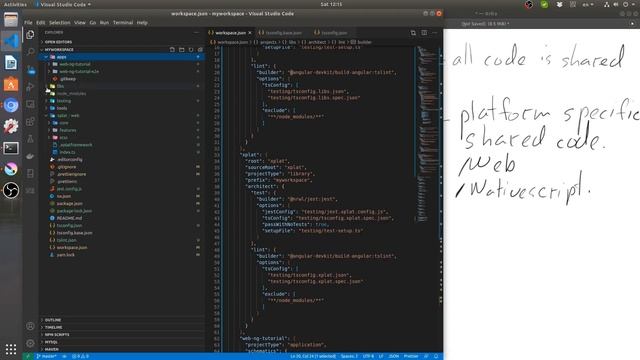Expand the MYSQL panel
Image resolution: width=640 pixels, height=360 pixels.
(122, 342)
